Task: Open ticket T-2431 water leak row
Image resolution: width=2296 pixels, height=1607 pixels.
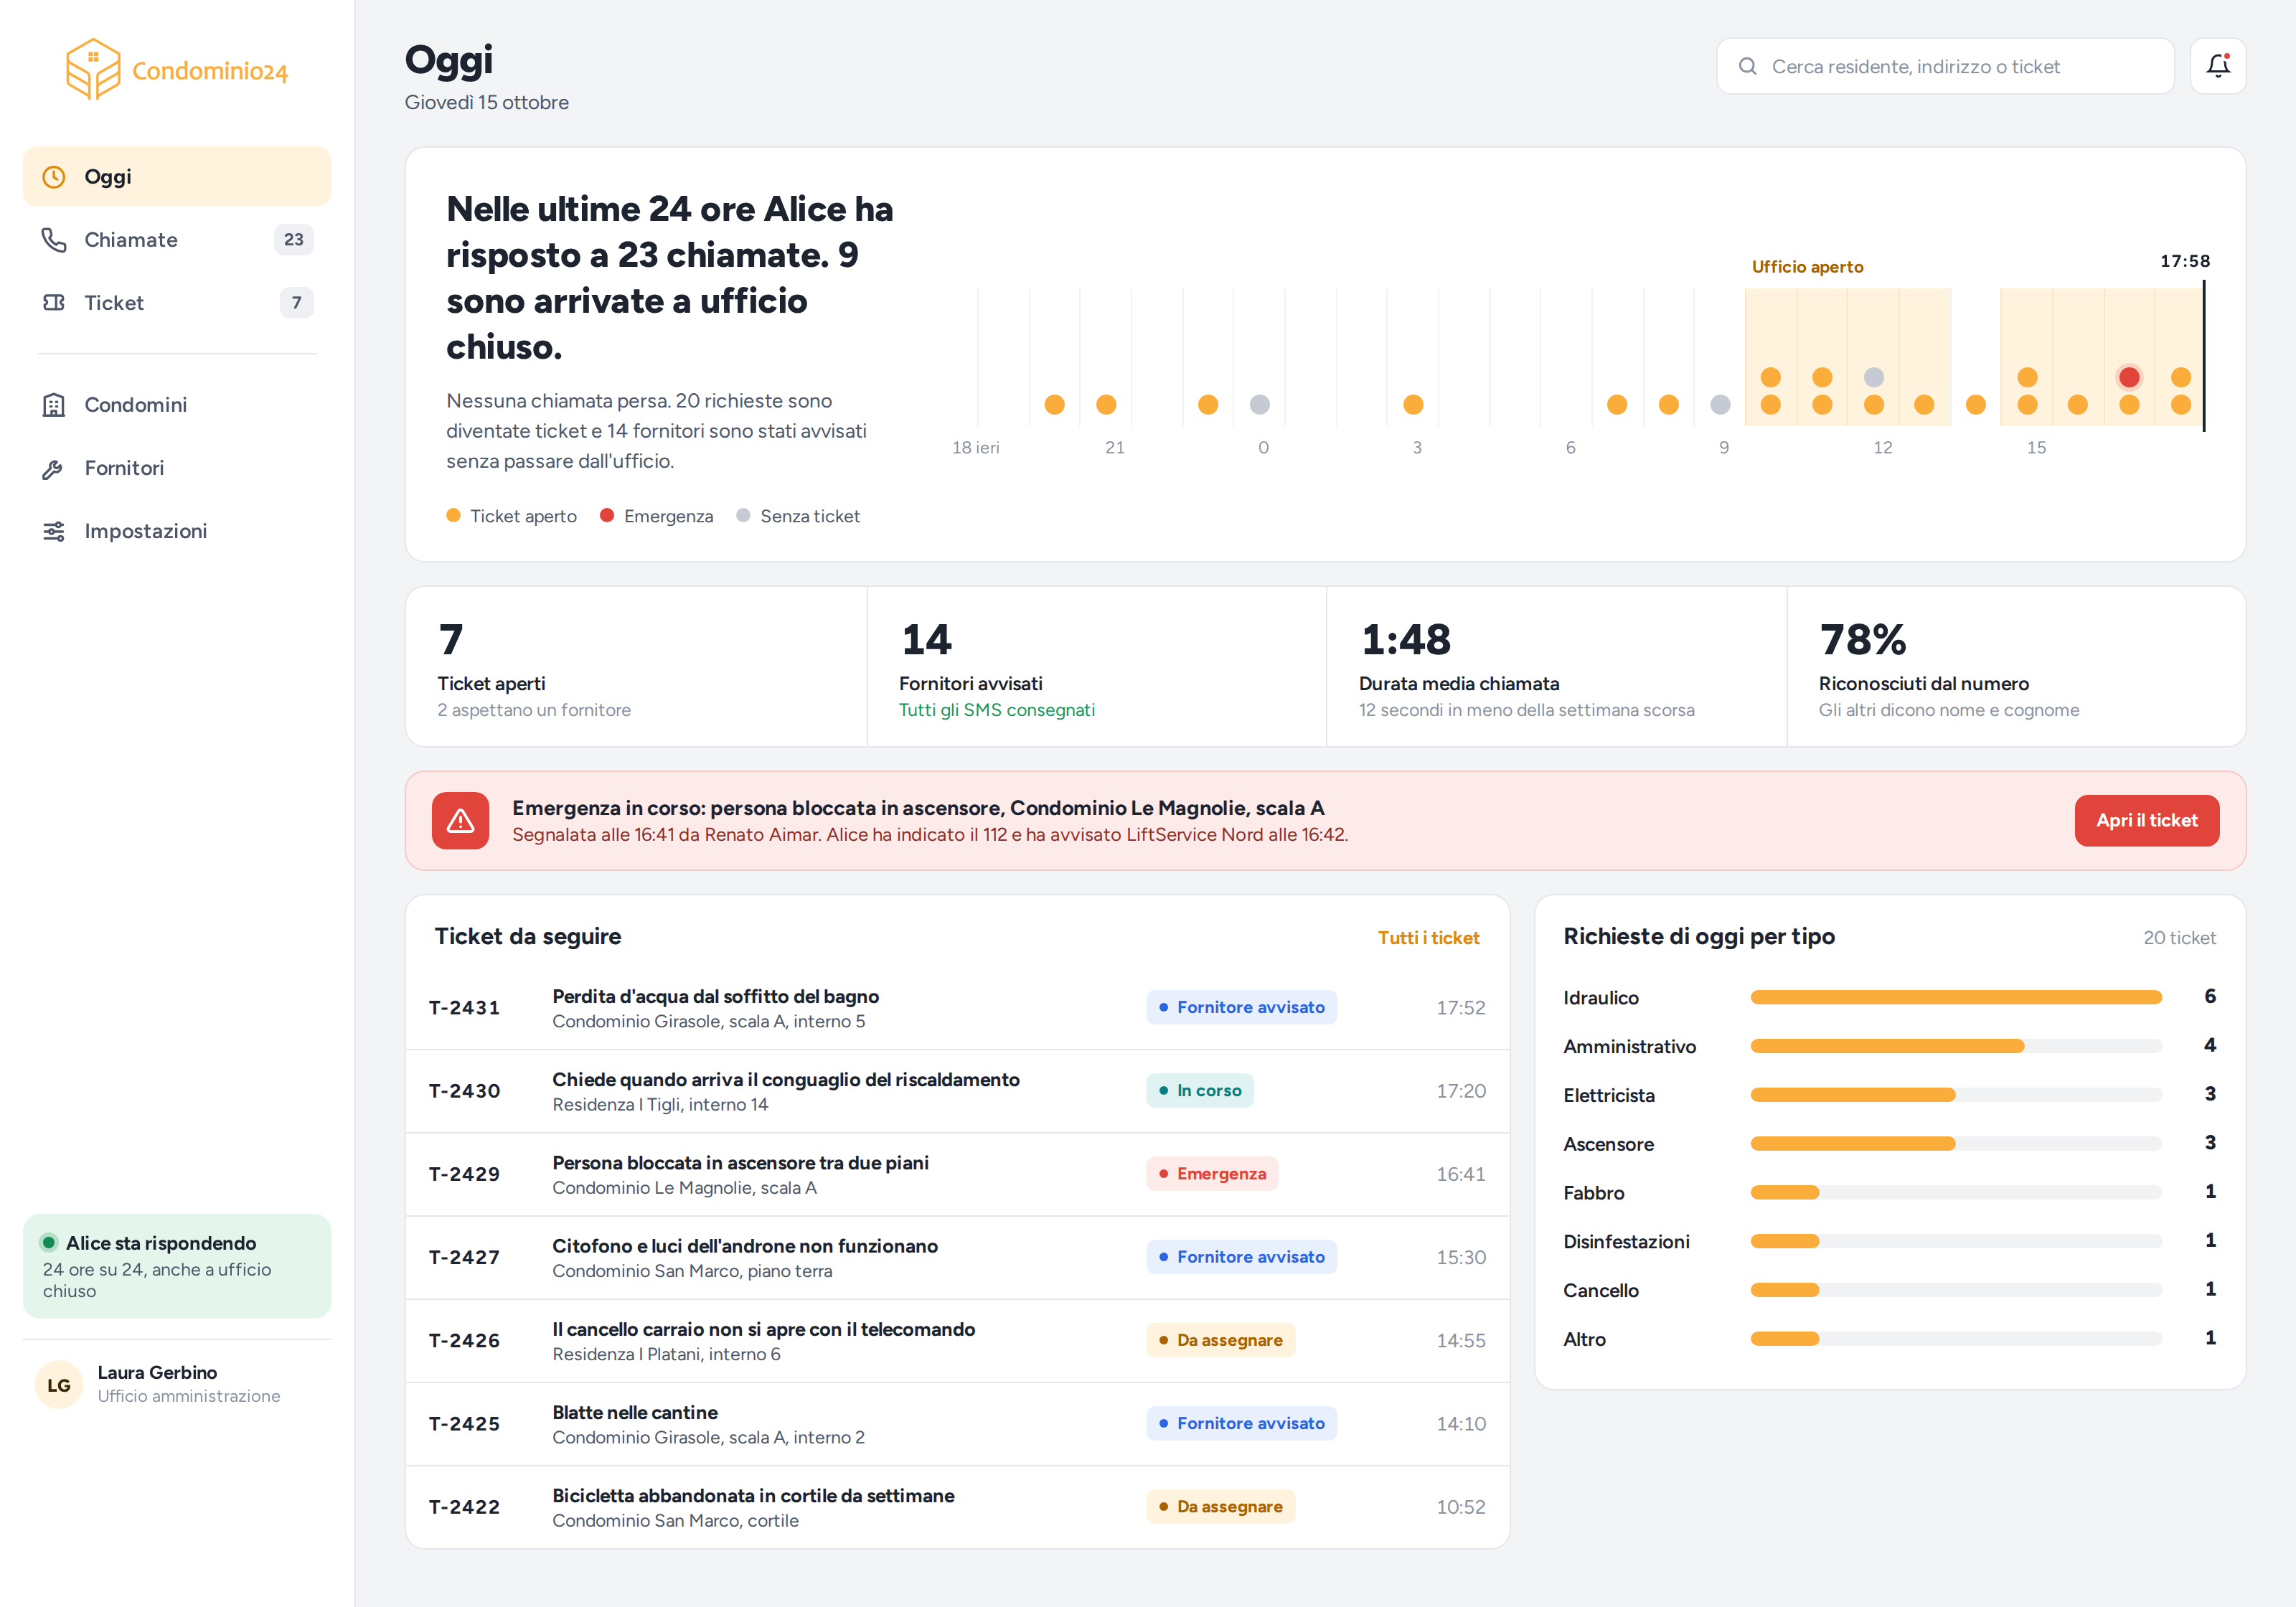Action: (957, 1008)
